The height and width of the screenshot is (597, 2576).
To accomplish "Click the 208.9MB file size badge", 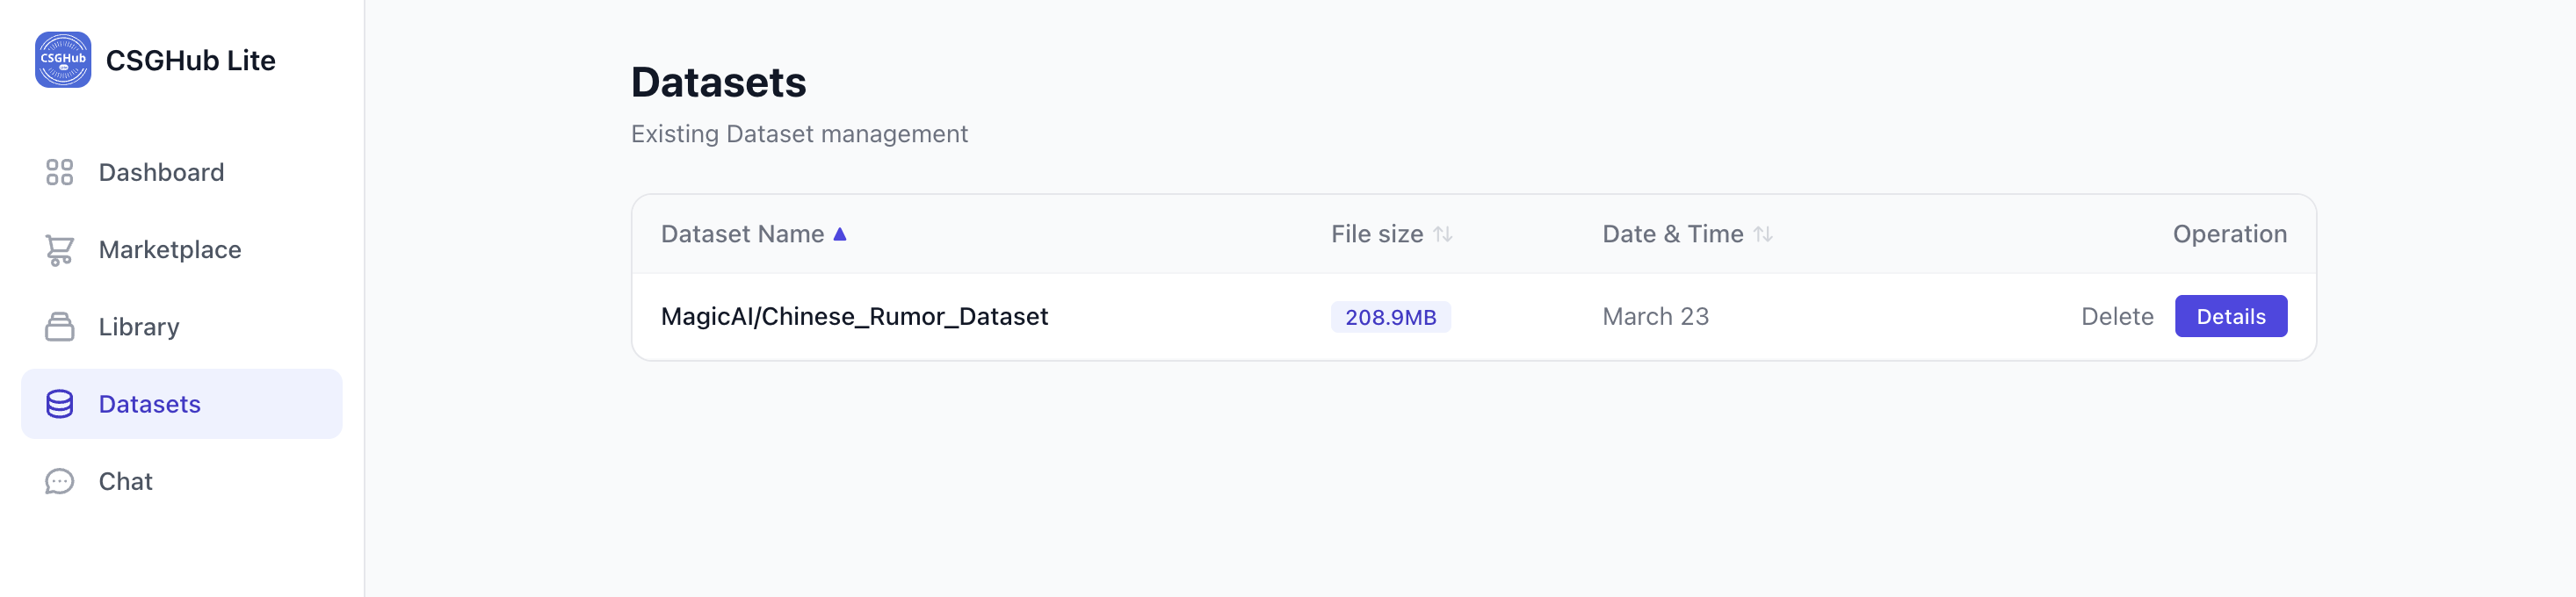I will pos(1390,317).
